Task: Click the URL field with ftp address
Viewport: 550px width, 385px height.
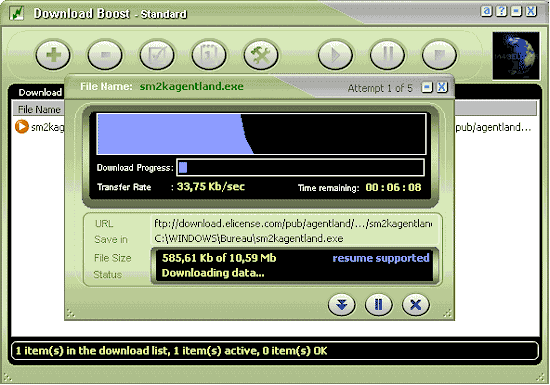Action: [x=294, y=223]
